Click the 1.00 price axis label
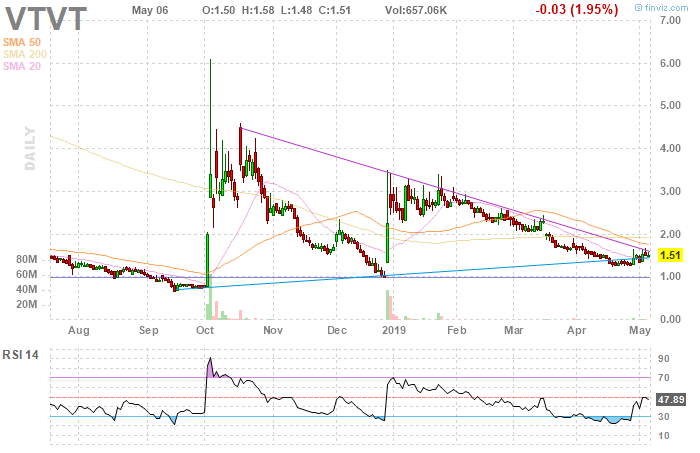 point(671,276)
